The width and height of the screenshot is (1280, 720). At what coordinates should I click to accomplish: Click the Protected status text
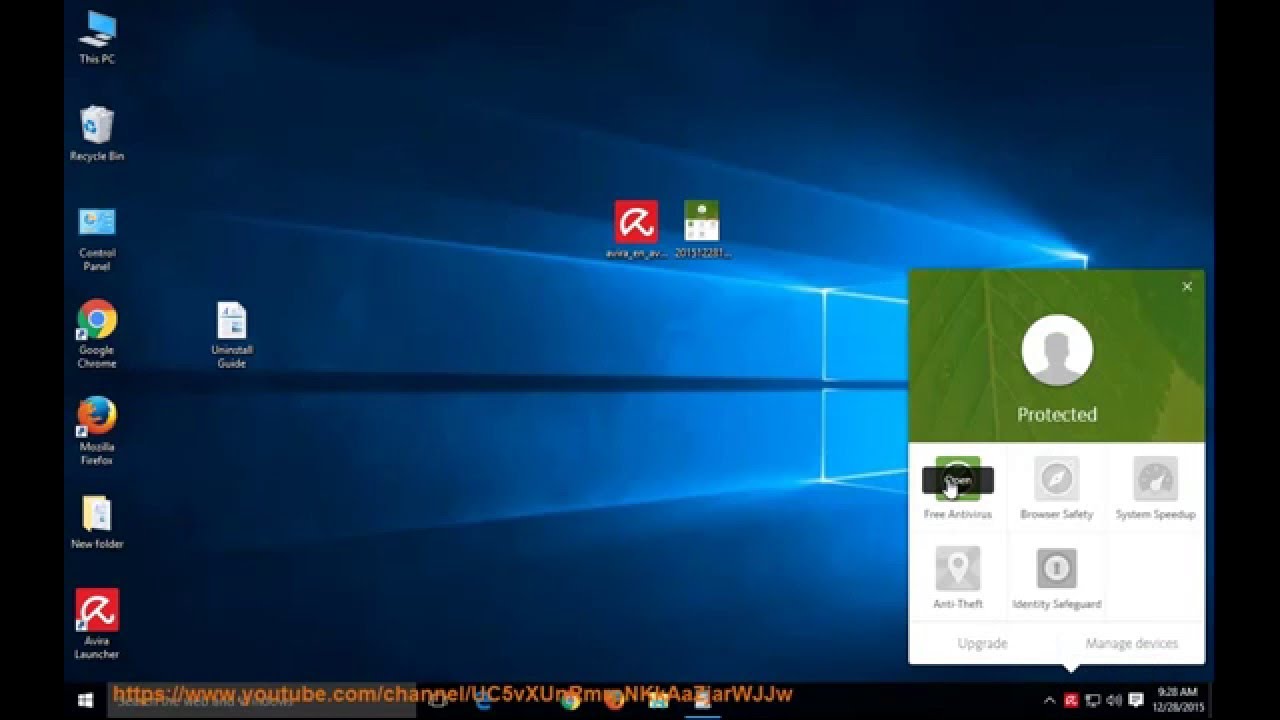tap(1057, 414)
